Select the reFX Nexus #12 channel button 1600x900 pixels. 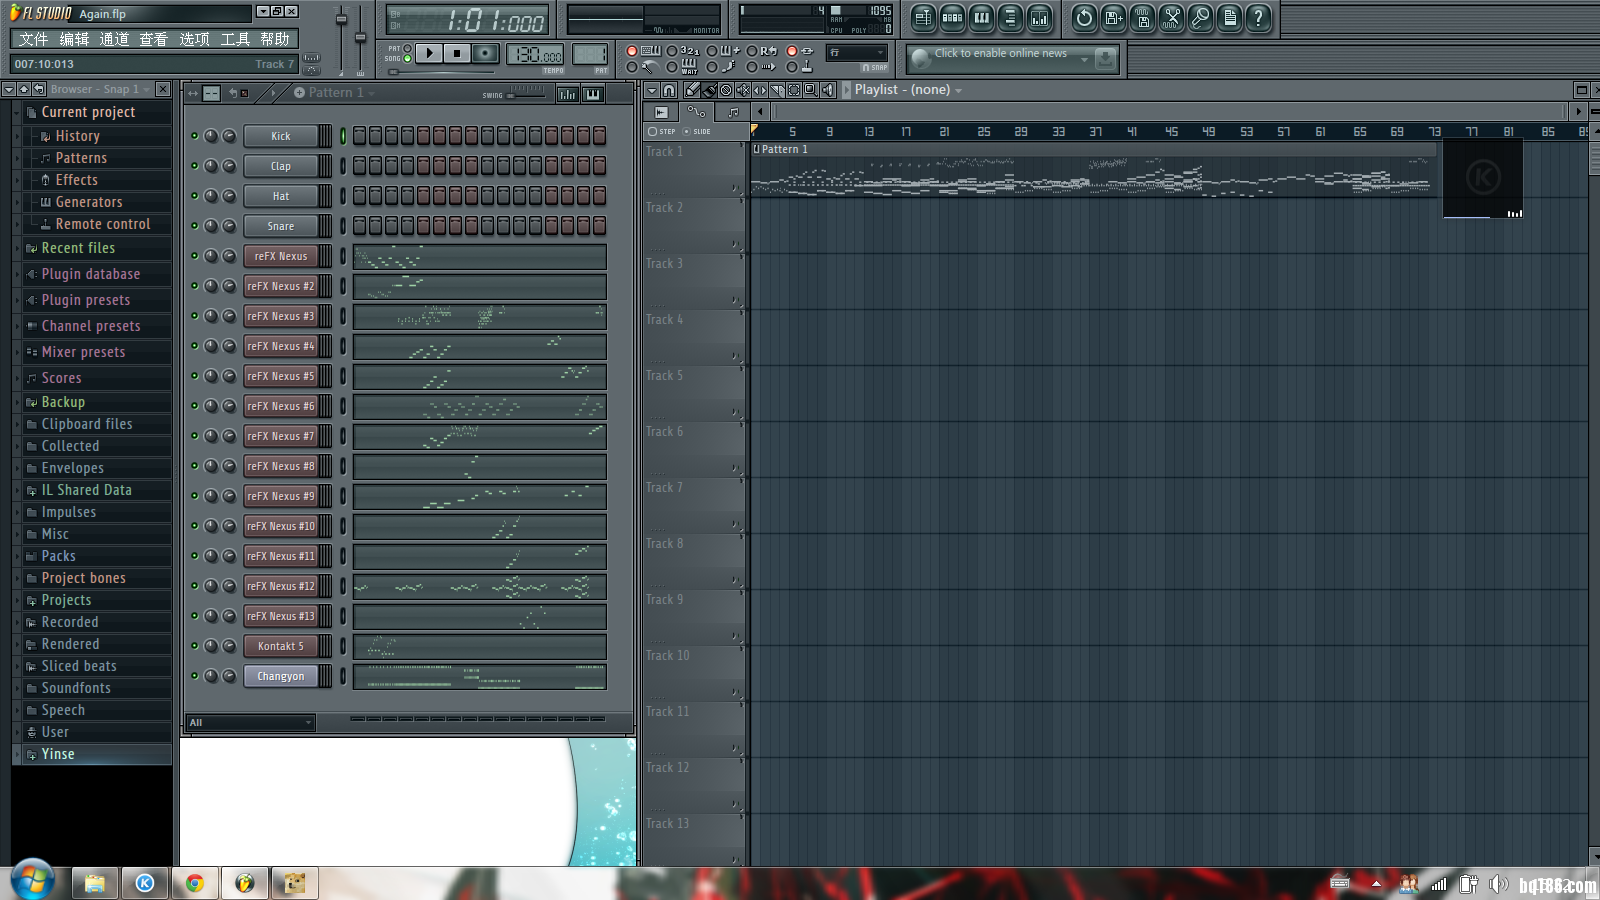point(281,586)
